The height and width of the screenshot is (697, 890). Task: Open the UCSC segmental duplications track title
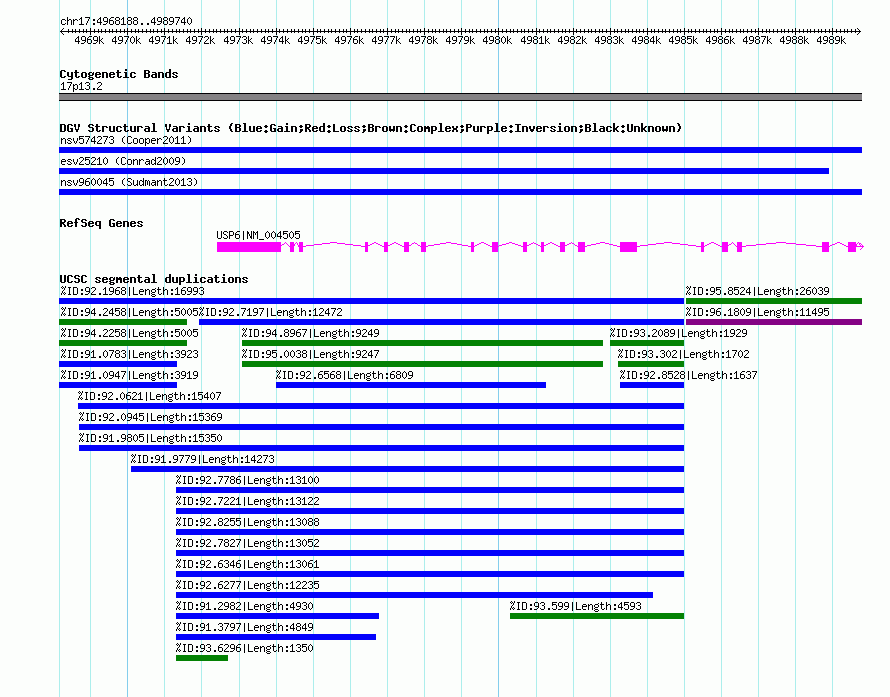[154, 279]
